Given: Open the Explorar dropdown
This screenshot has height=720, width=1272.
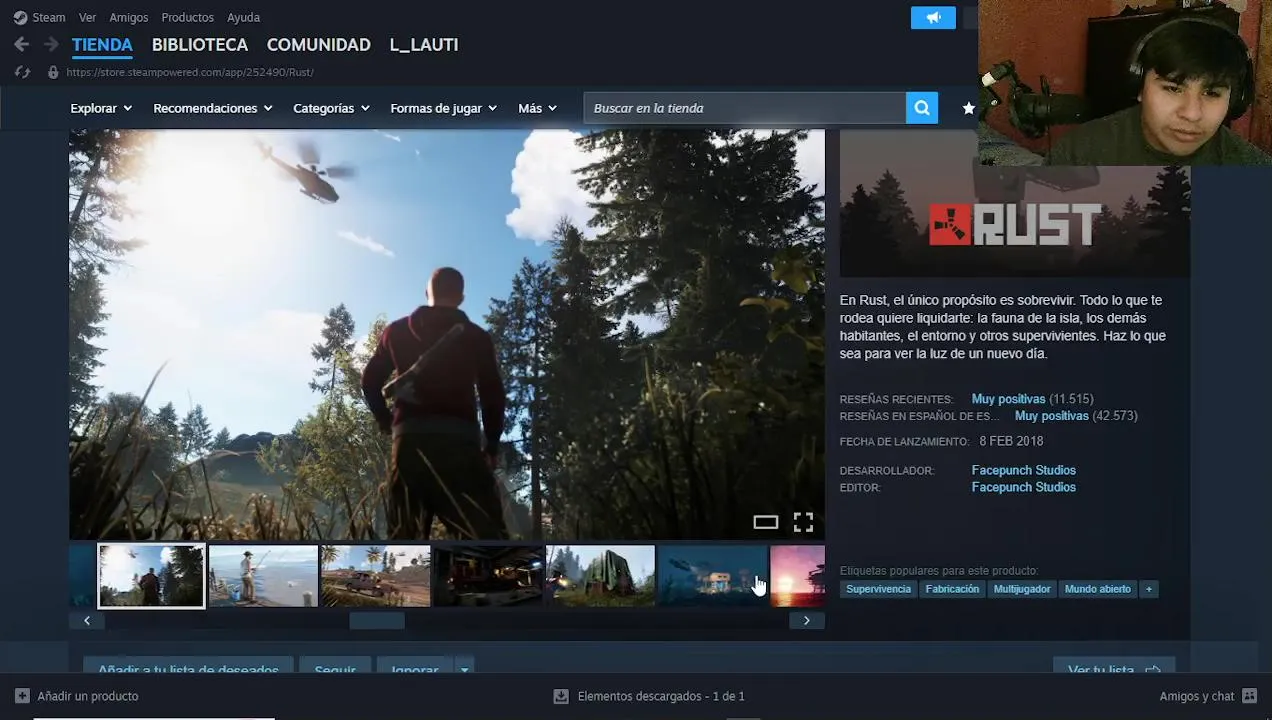Looking at the screenshot, I should coord(101,108).
